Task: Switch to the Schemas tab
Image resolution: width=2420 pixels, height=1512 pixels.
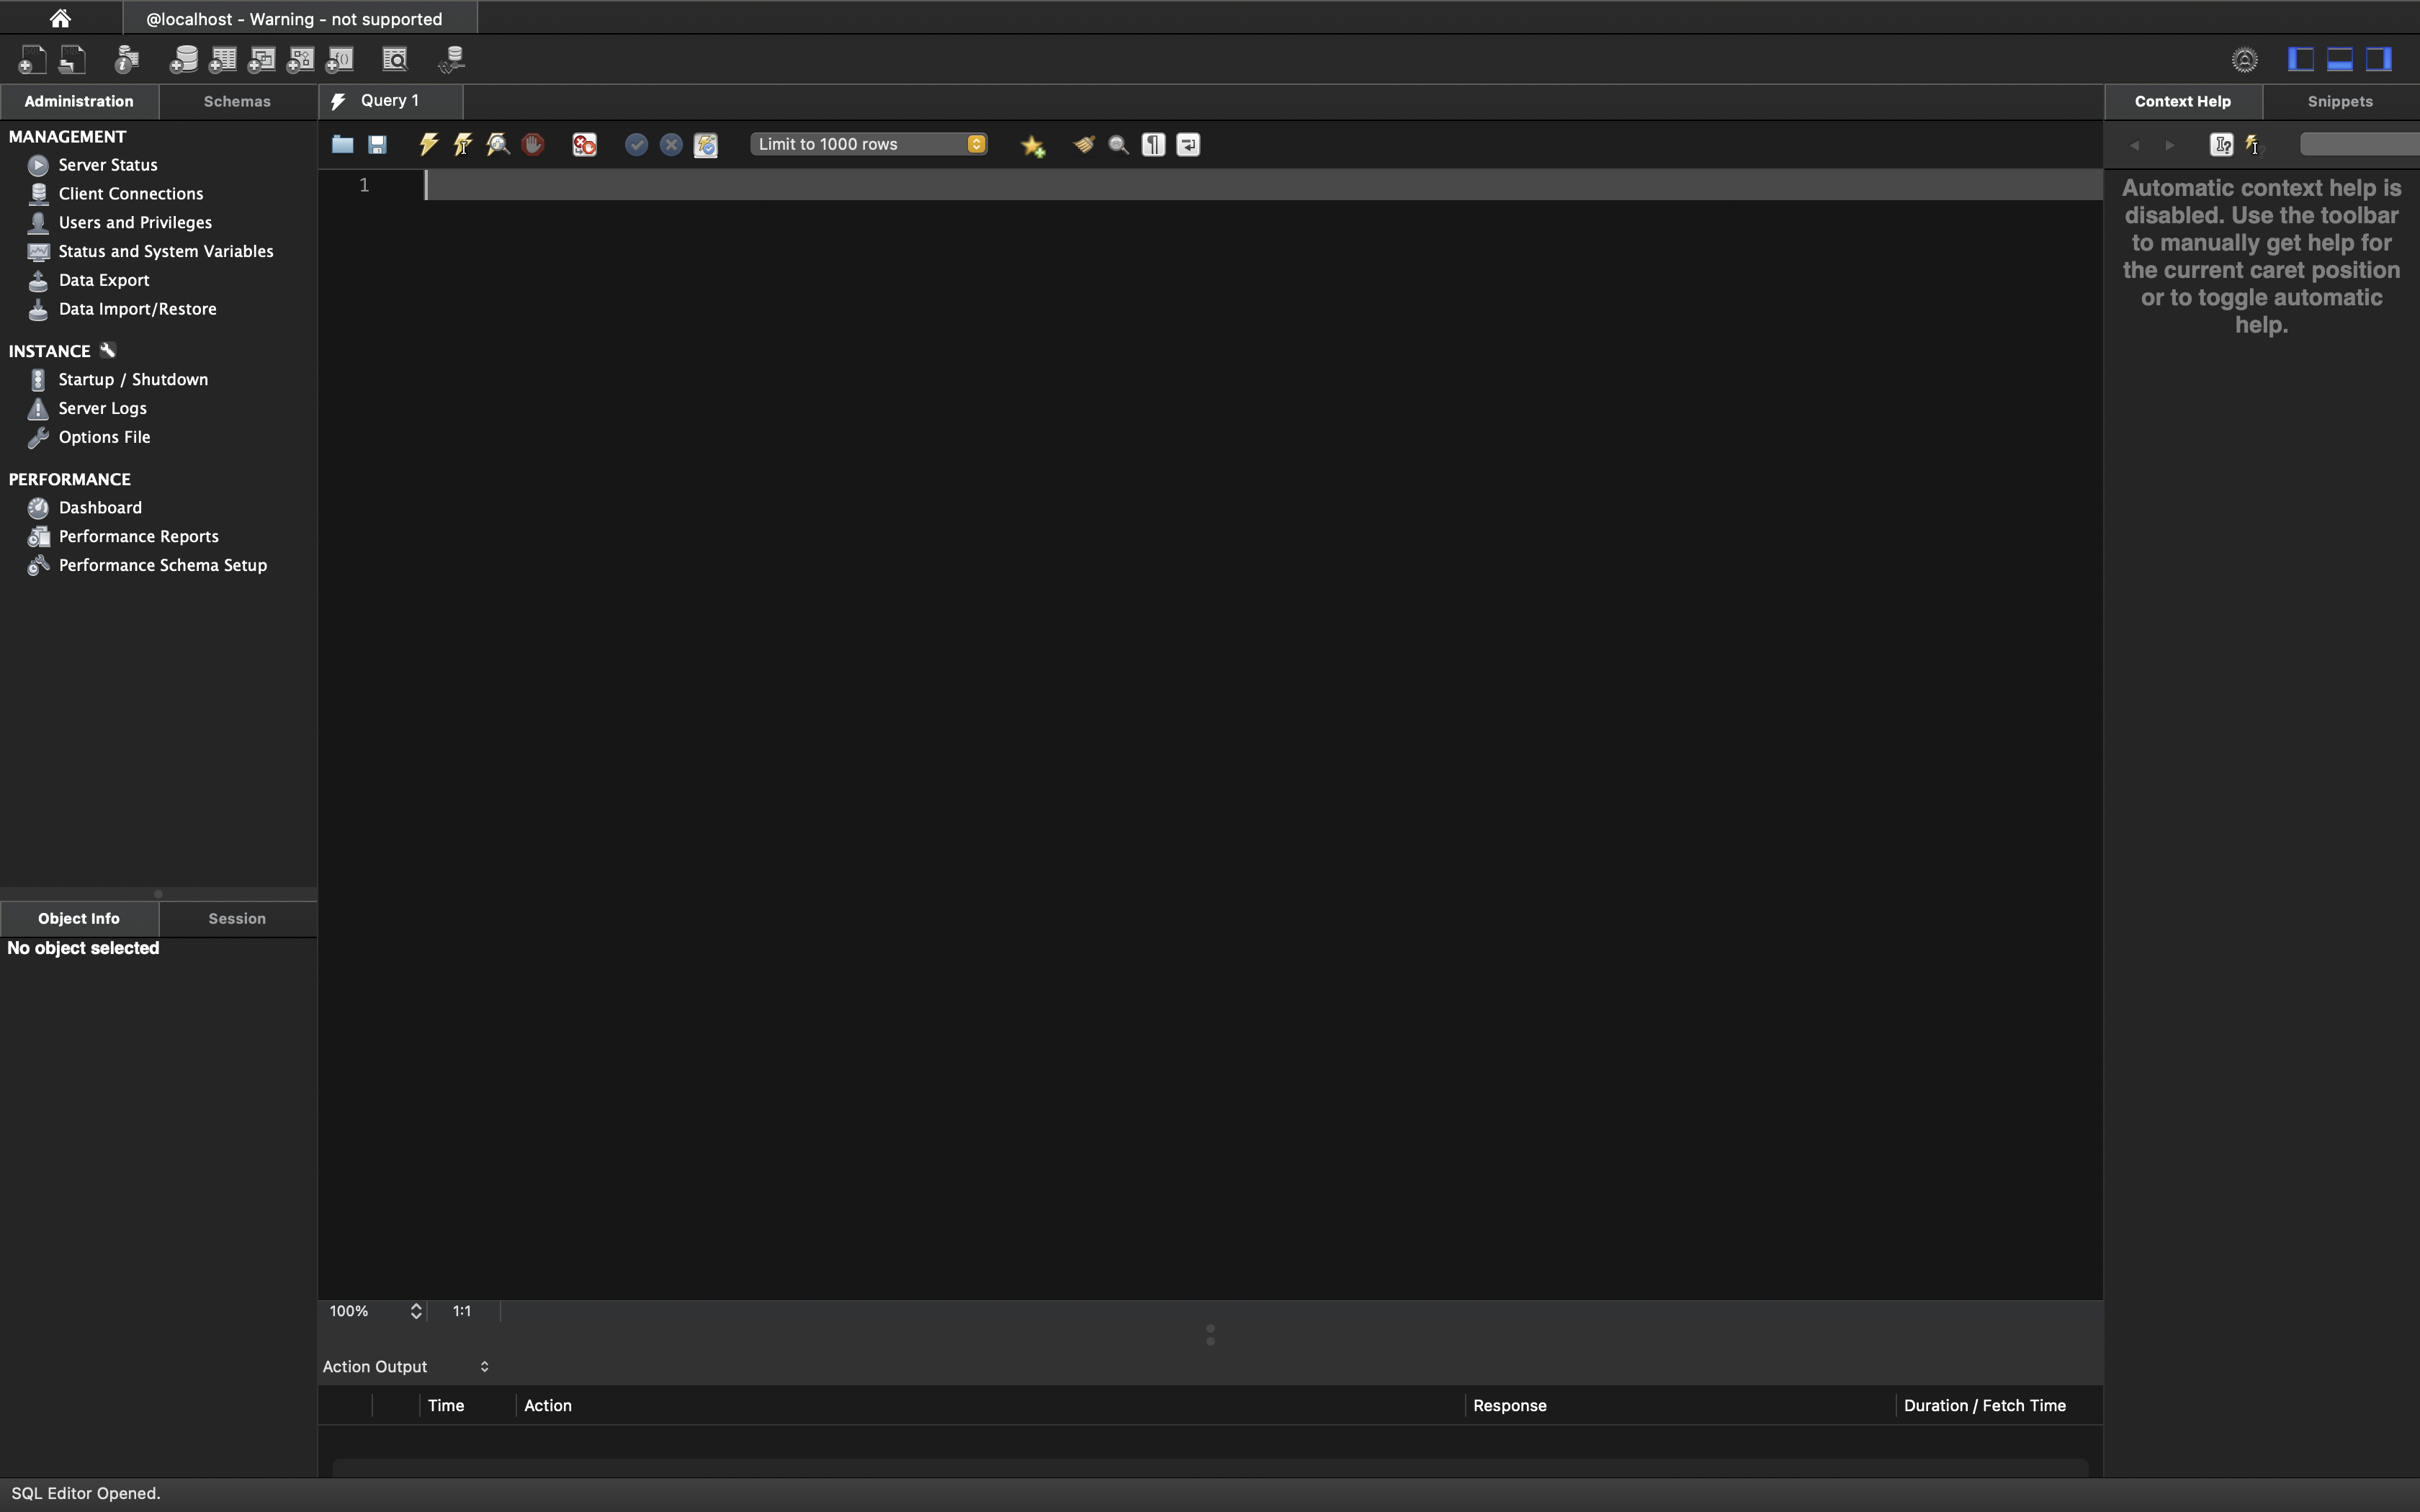Action: point(237,101)
